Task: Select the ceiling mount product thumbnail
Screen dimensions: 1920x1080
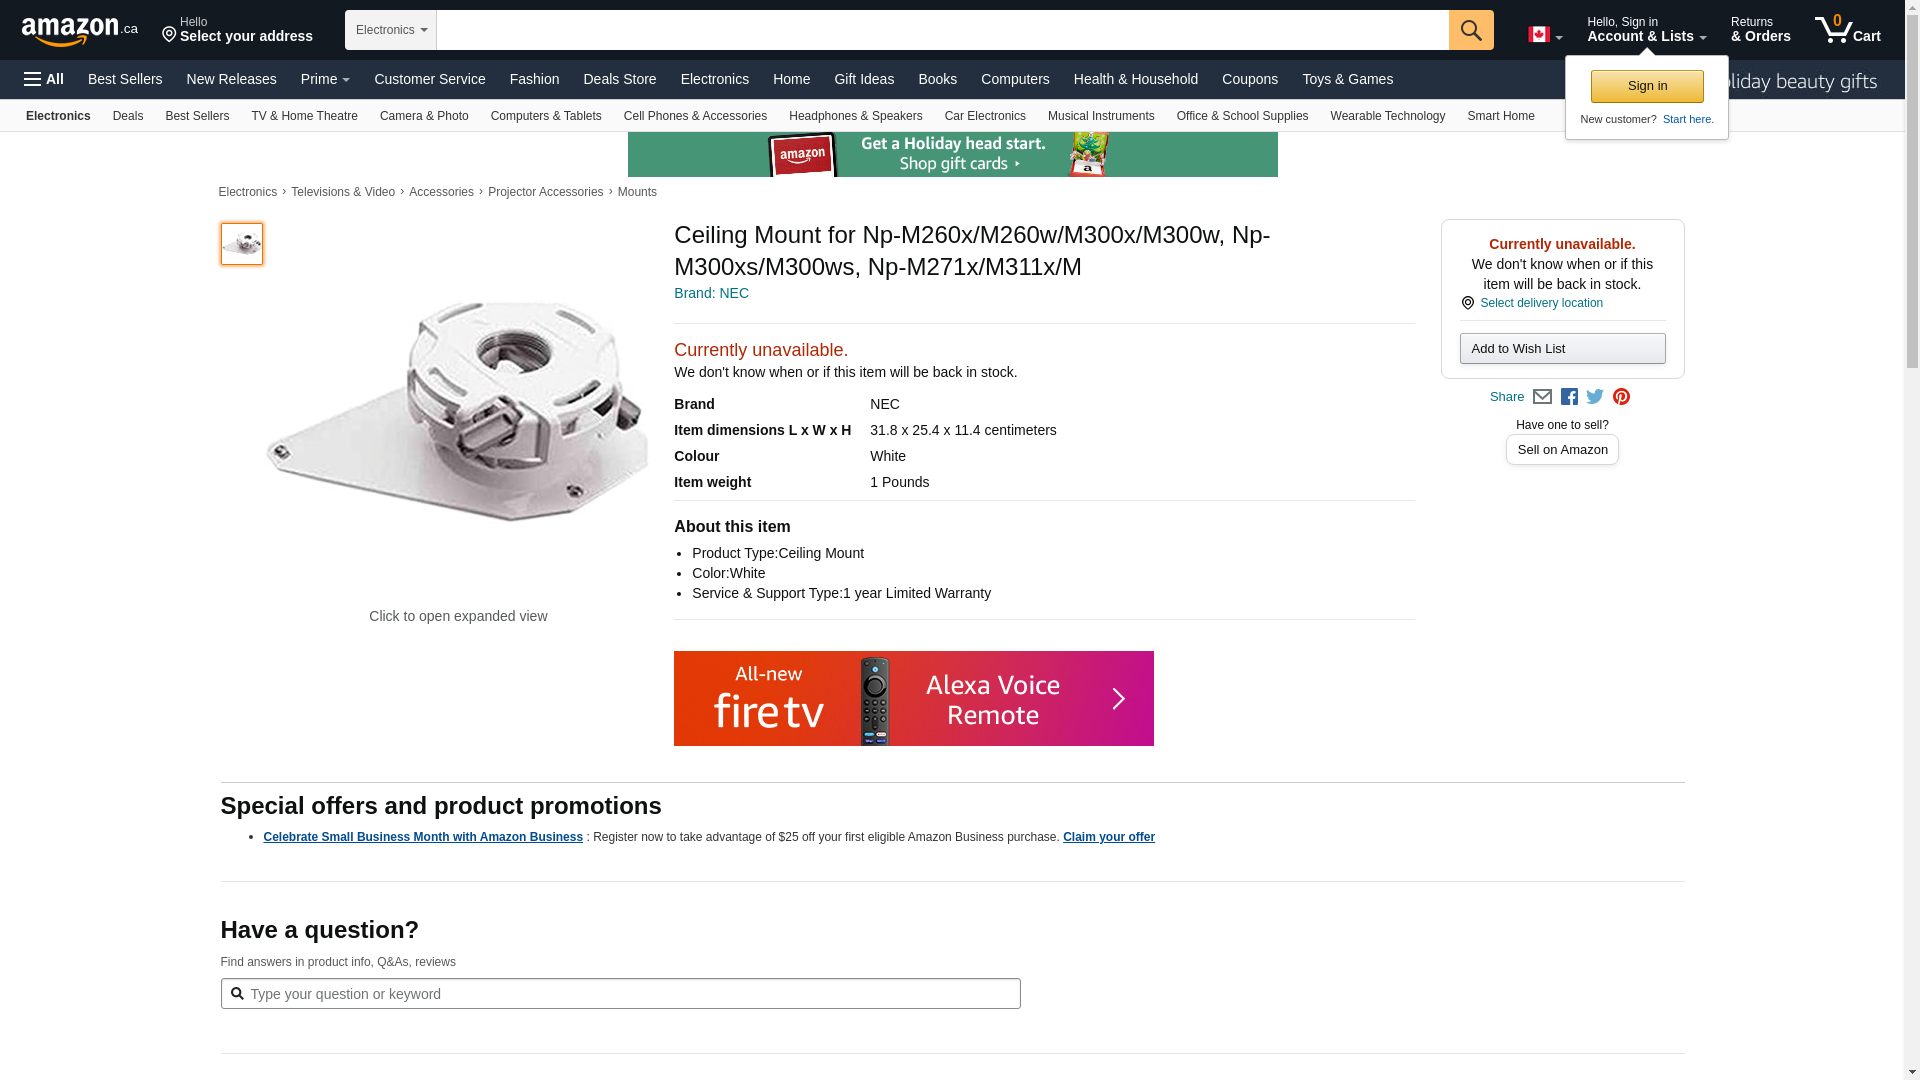Action: [x=242, y=244]
